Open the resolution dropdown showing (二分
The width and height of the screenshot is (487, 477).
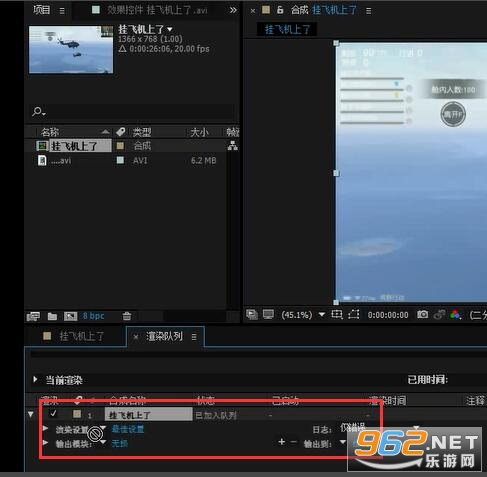(478, 315)
